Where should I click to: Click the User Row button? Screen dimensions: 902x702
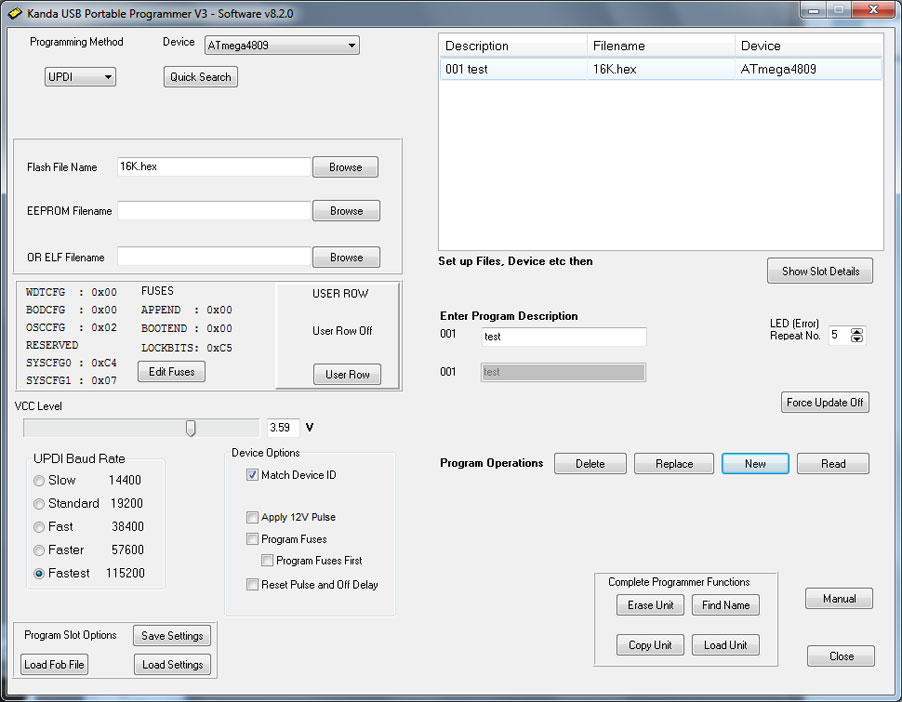pos(347,375)
